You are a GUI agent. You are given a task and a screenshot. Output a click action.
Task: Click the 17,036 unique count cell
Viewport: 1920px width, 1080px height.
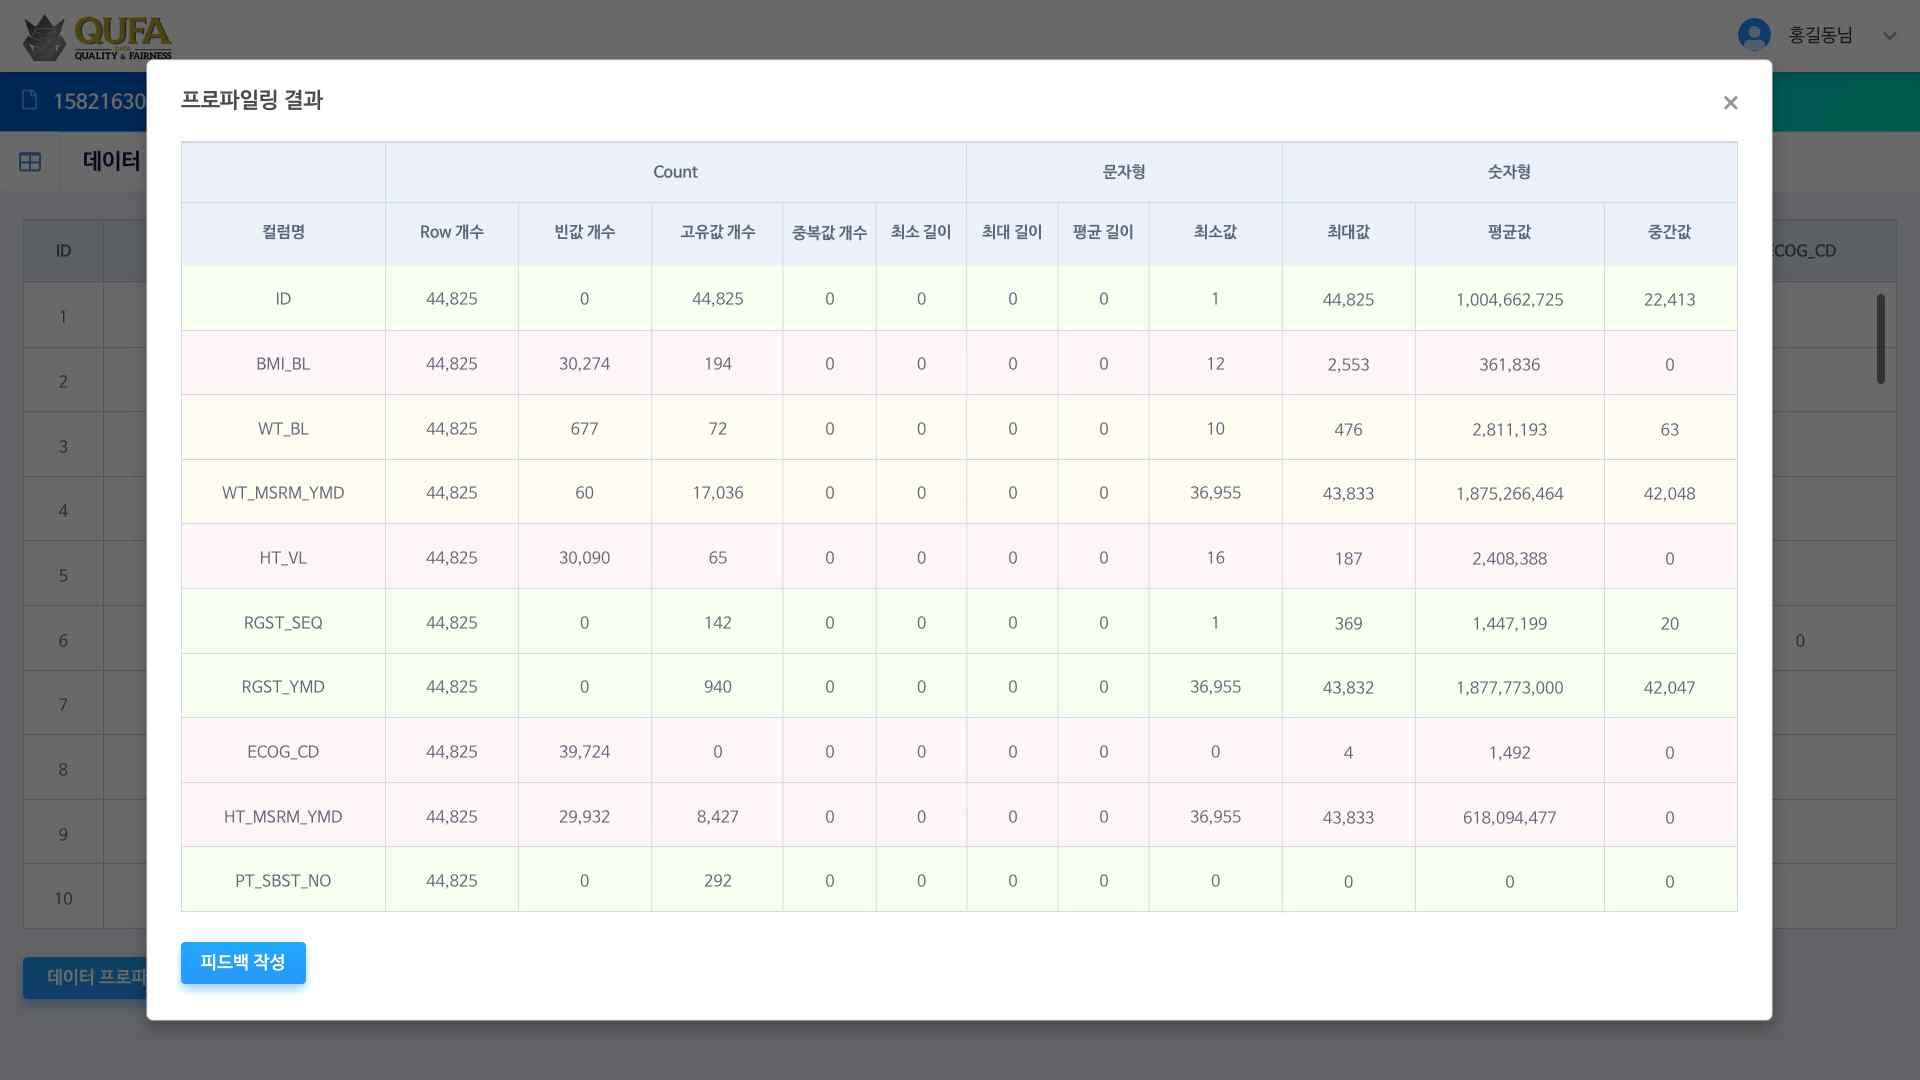tap(717, 493)
